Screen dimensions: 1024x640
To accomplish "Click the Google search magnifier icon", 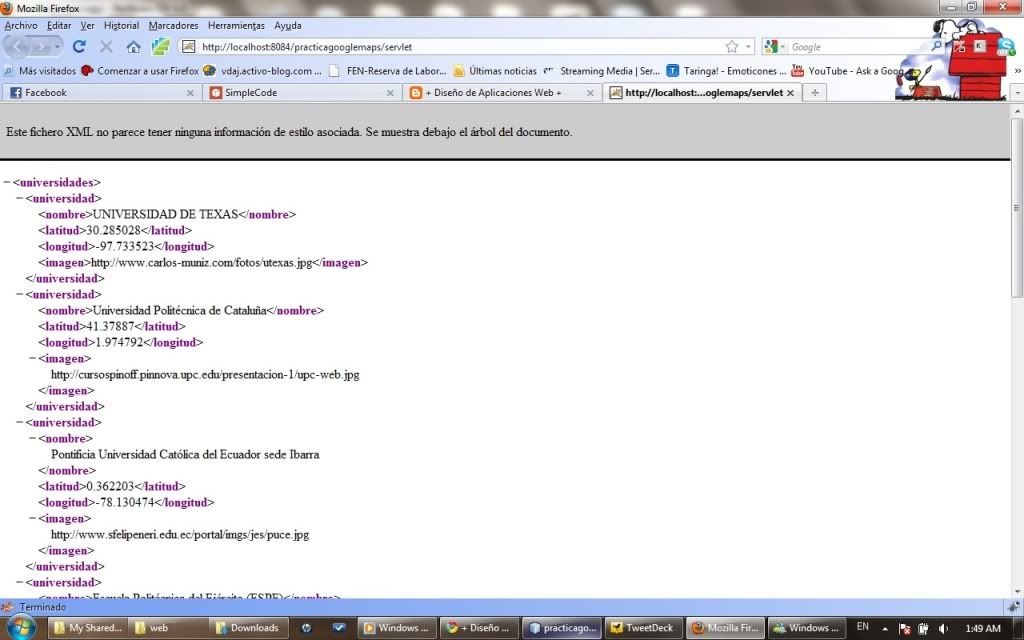I will pyautogui.click(x=937, y=47).
